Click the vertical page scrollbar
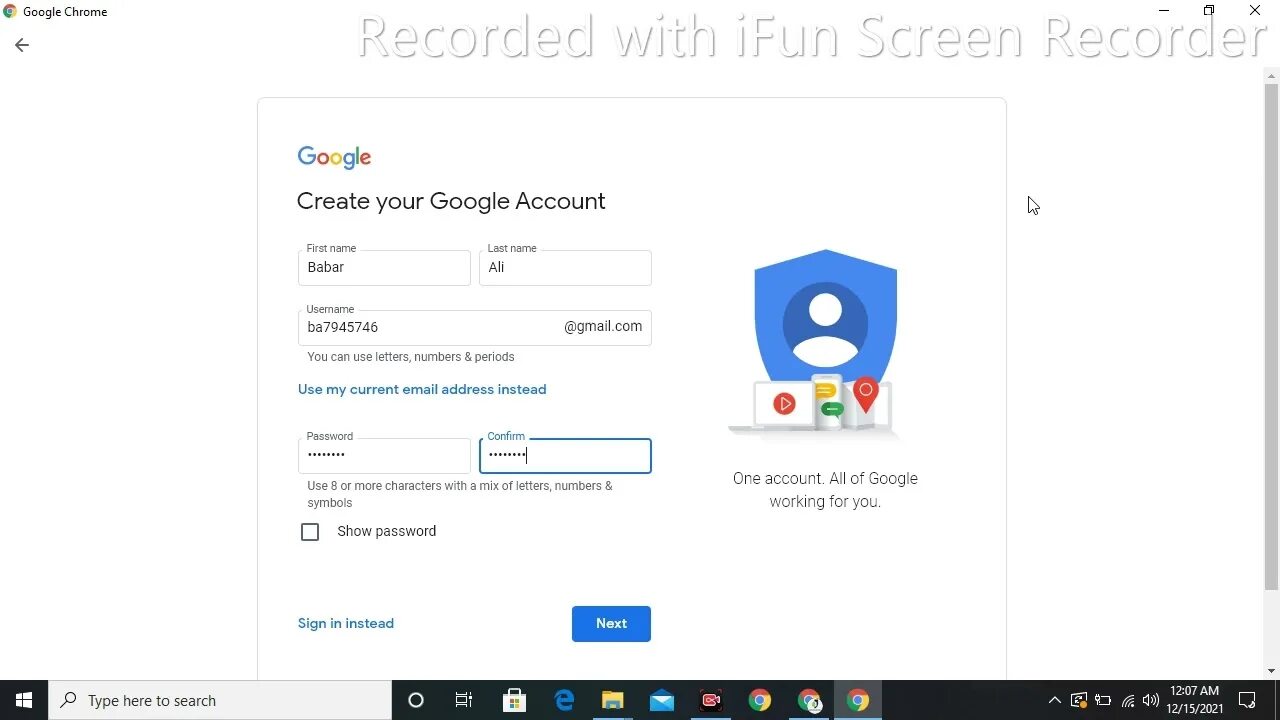This screenshot has width=1280, height=720. 1271,336
